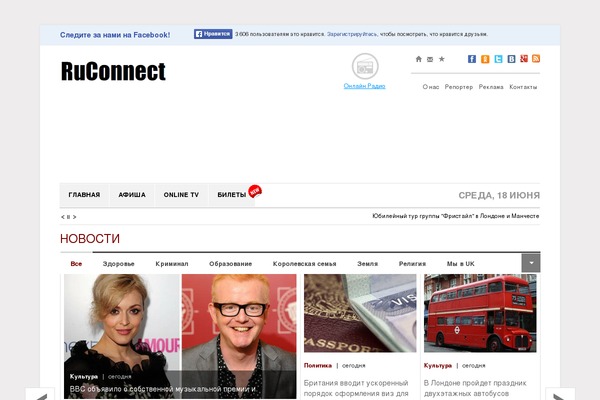Click the envelope mail icon
The height and width of the screenshot is (400, 600).
[430, 59]
